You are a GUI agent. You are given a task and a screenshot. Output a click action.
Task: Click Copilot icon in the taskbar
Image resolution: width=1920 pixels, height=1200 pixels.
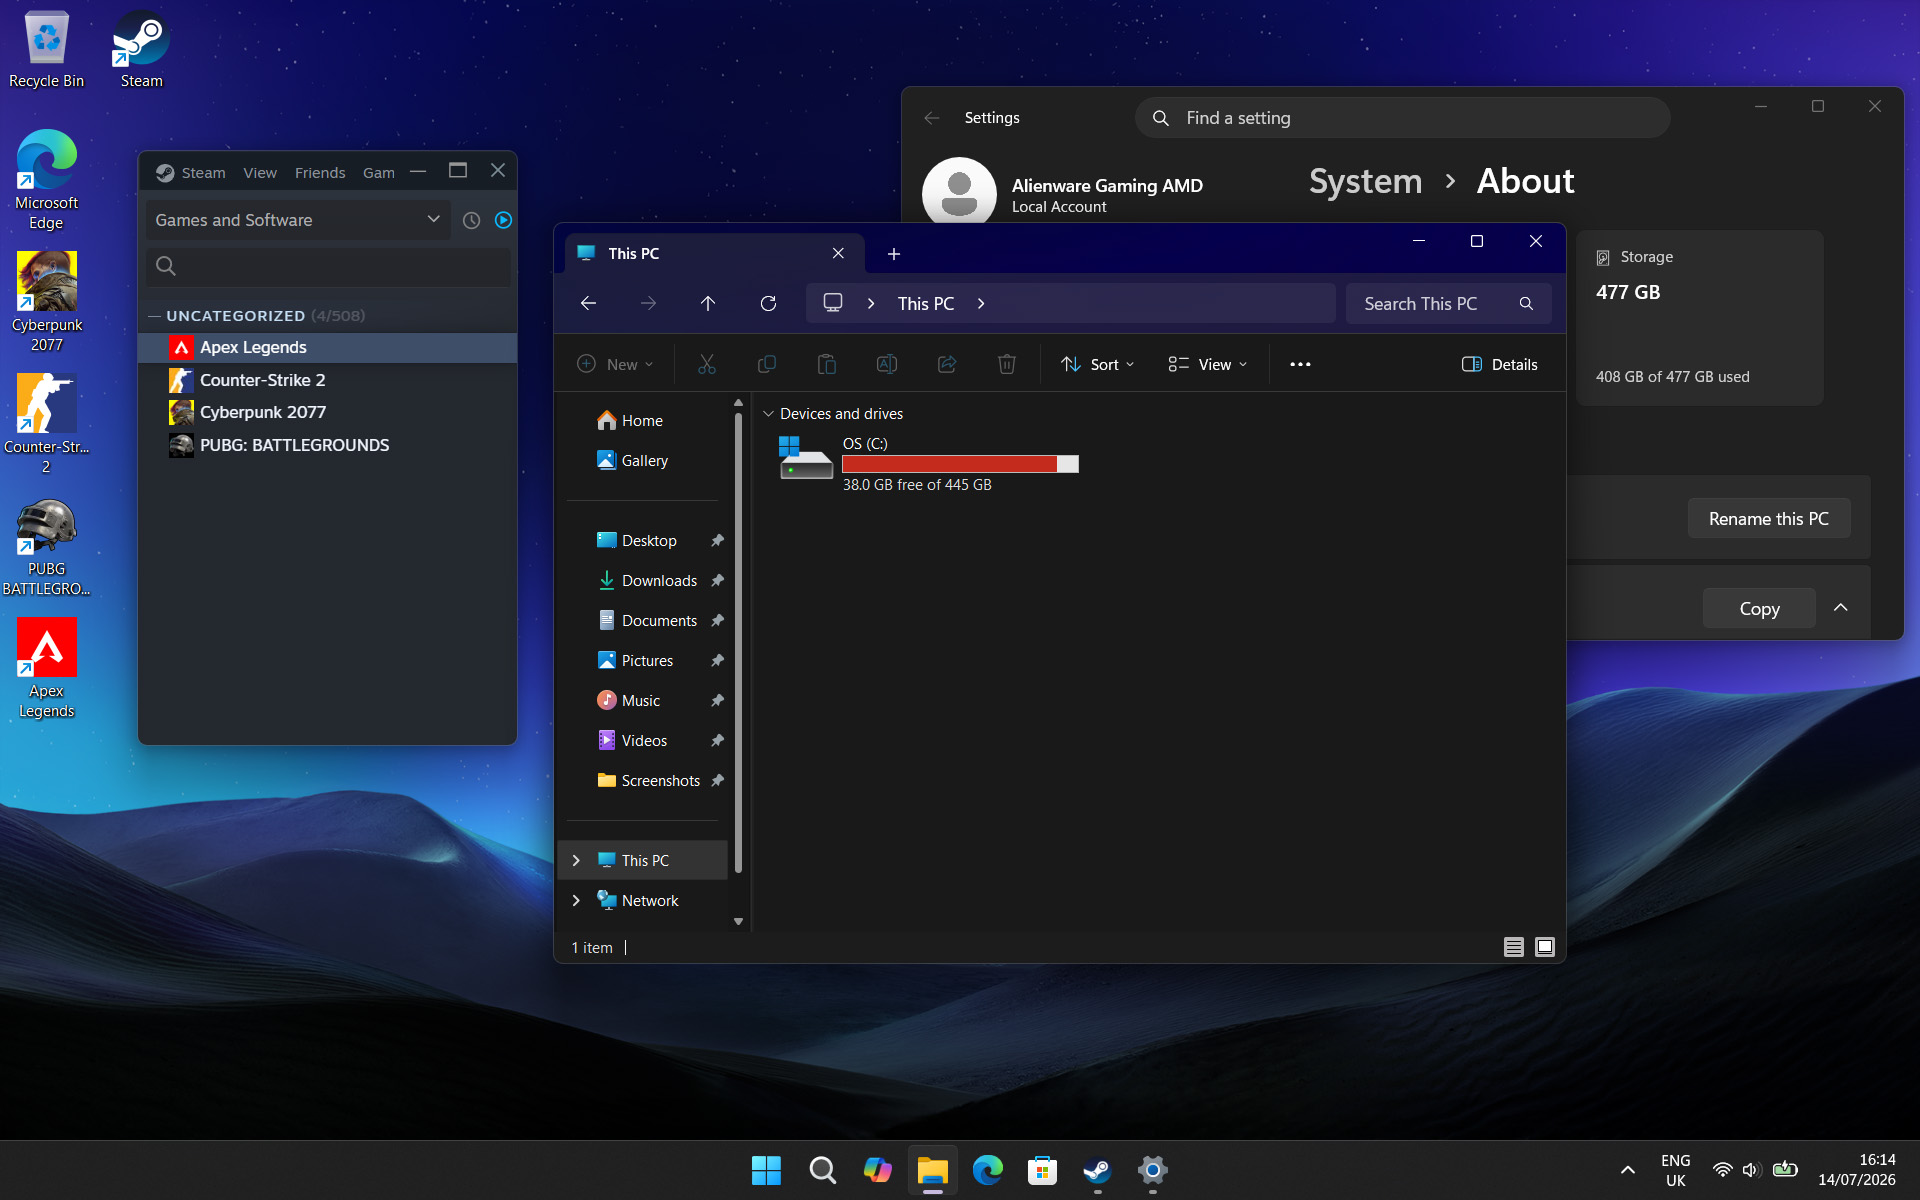tap(877, 1170)
